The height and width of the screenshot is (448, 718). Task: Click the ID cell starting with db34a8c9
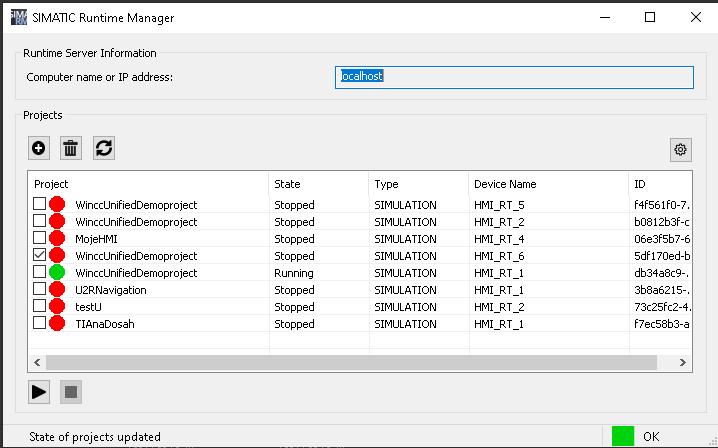(662, 273)
